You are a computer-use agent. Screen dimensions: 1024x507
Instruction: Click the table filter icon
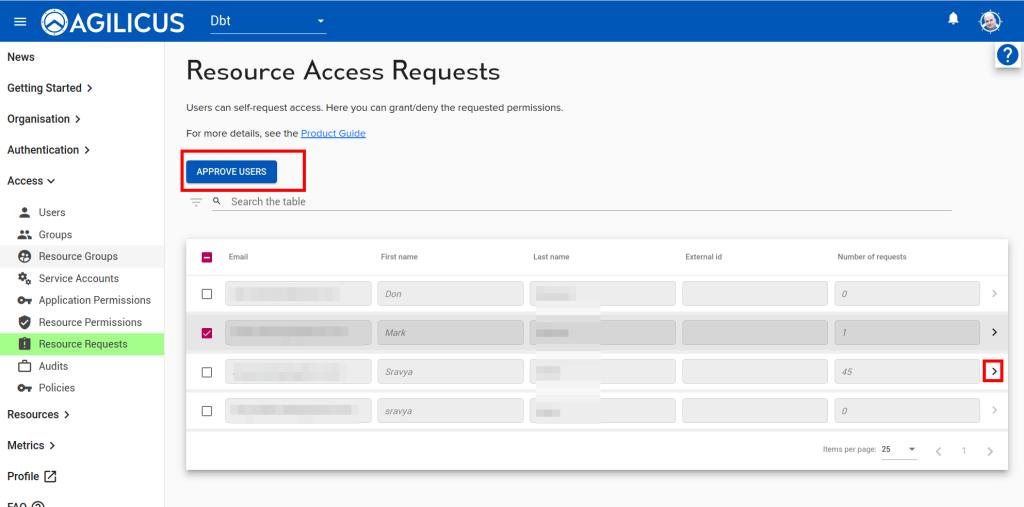click(196, 202)
